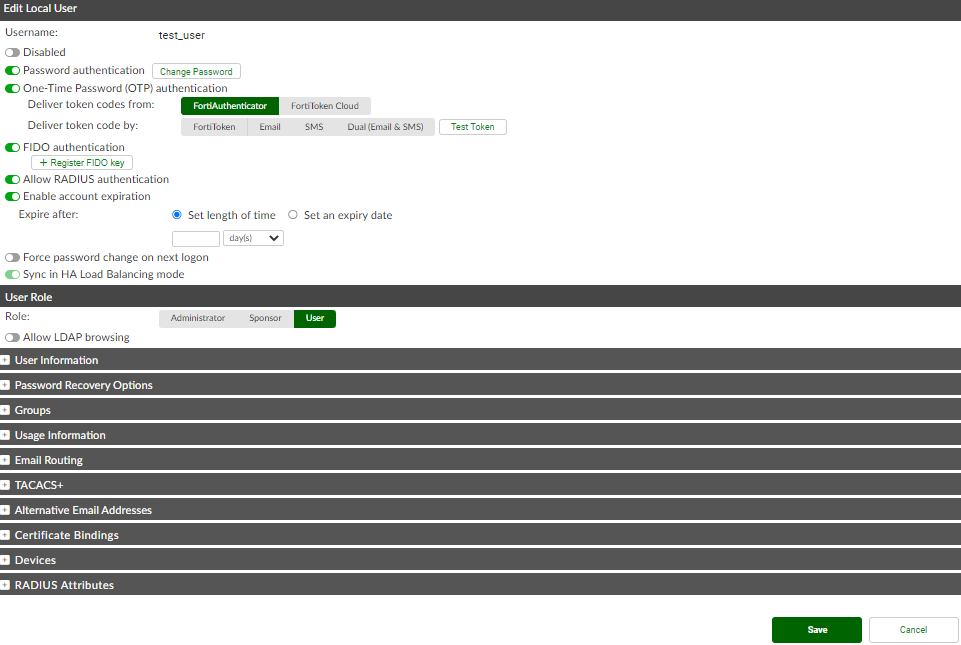This screenshot has height=645, width=961.
Task: Toggle Enable account expiration switch
Action: click(12, 197)
